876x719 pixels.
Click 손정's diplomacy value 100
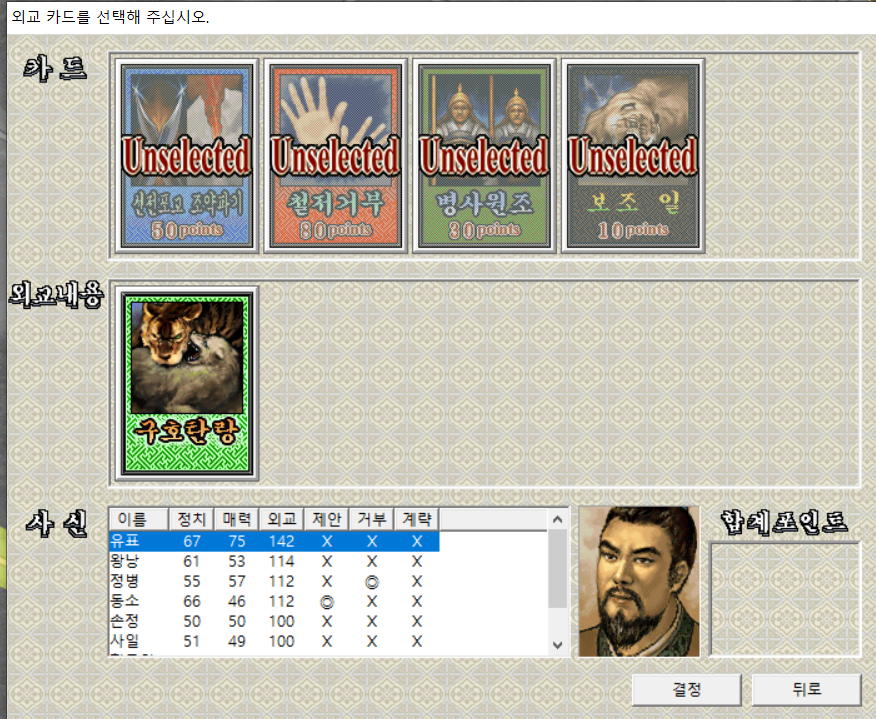pyautogui.click(x=282, y=622)
